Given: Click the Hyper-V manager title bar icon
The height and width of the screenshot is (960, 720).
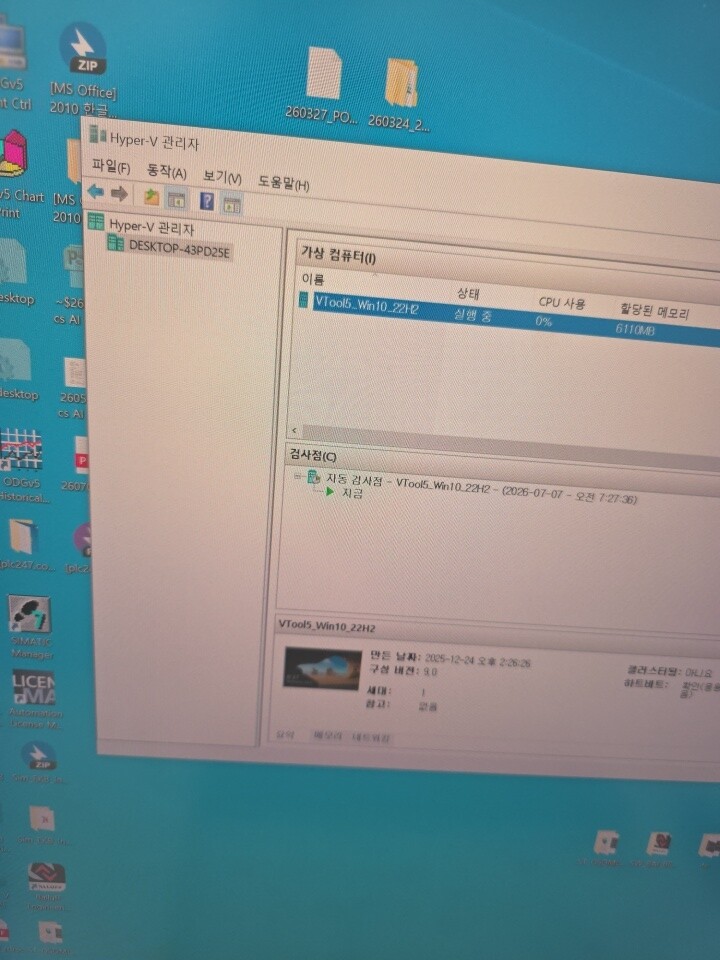Looking at the screenshot, I should click(98, 133).
